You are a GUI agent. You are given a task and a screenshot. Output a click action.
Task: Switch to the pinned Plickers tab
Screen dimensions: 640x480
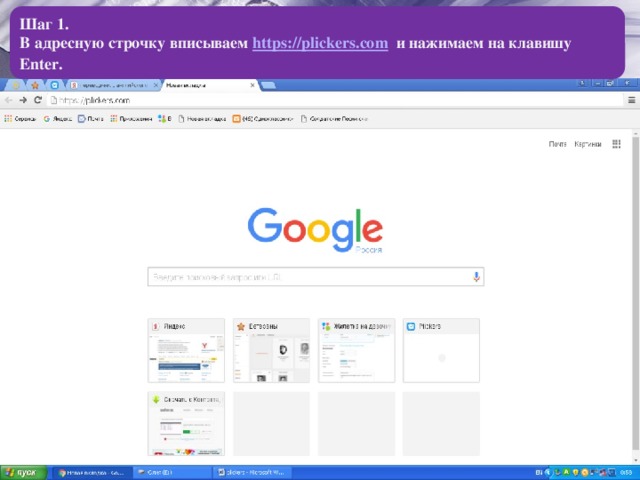(x=54, y=85)
